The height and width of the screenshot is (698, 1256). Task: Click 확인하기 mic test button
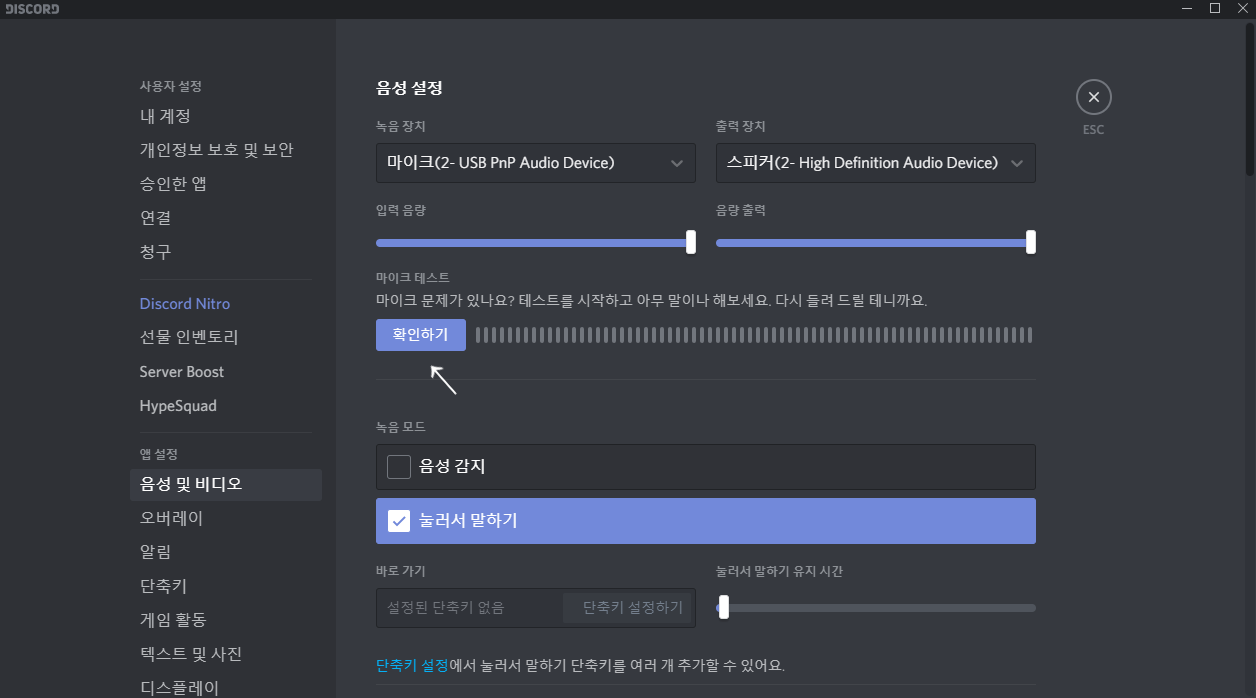pyautogui.click(x=421, y=335)
